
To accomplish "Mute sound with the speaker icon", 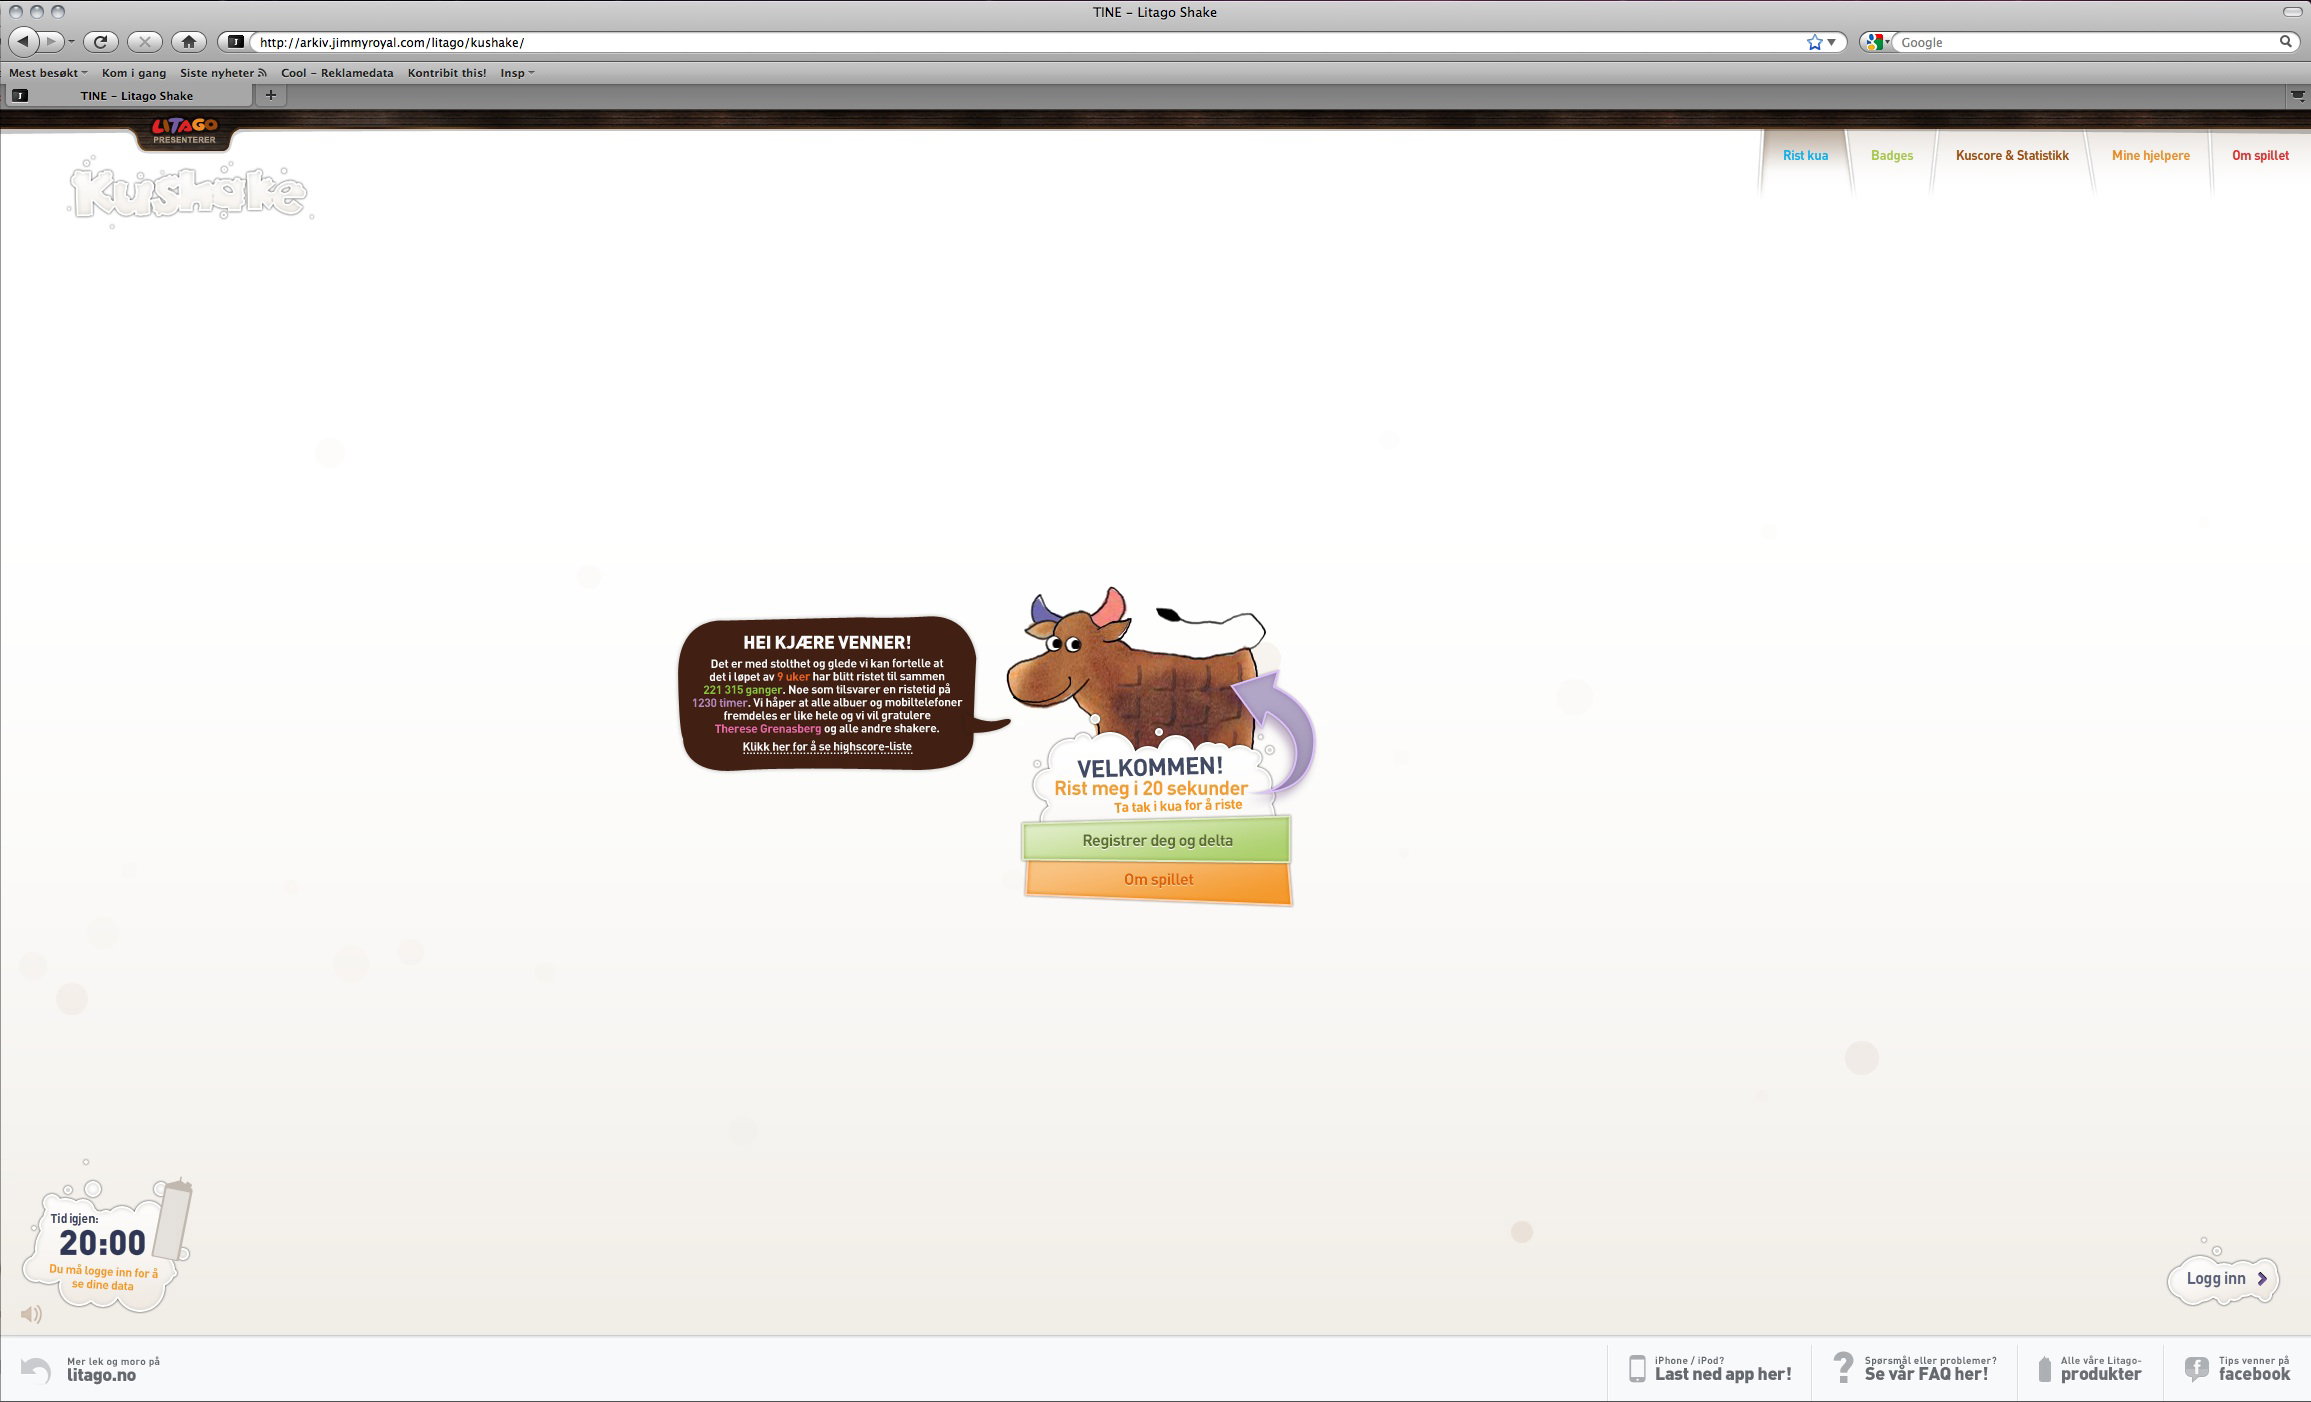I will [31, 1314].
